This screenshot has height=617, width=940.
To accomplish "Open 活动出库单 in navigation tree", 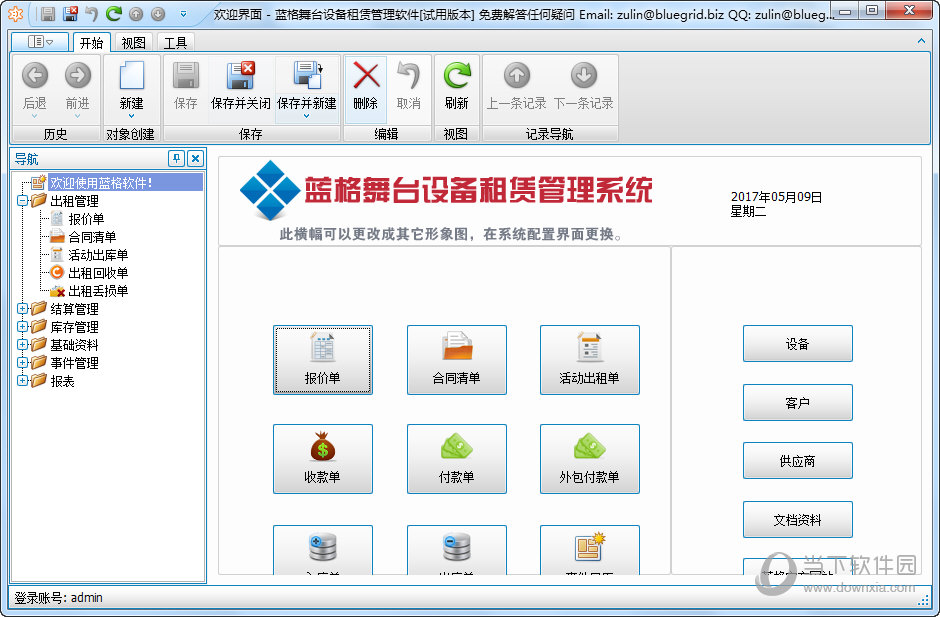I will click(98, 255).
